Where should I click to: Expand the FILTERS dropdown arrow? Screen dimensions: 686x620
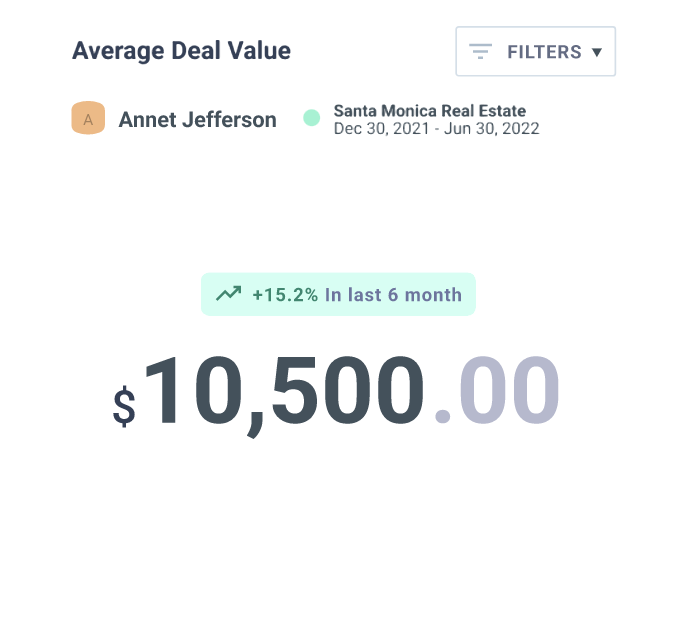597,52
